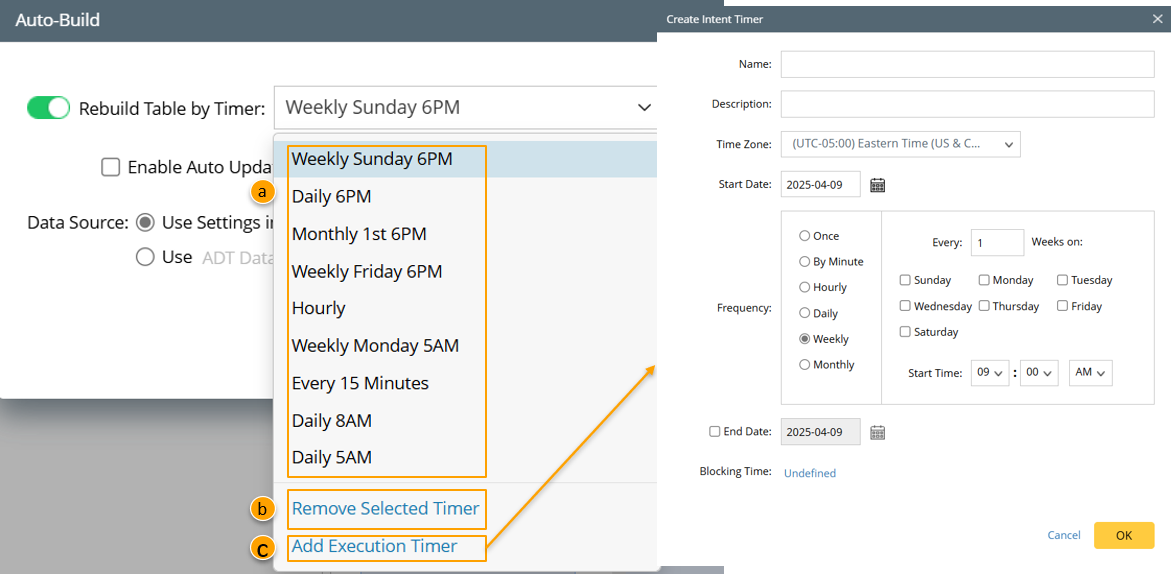Collapse the Rebuild Table timer dropdown

[x=643, y=108]
